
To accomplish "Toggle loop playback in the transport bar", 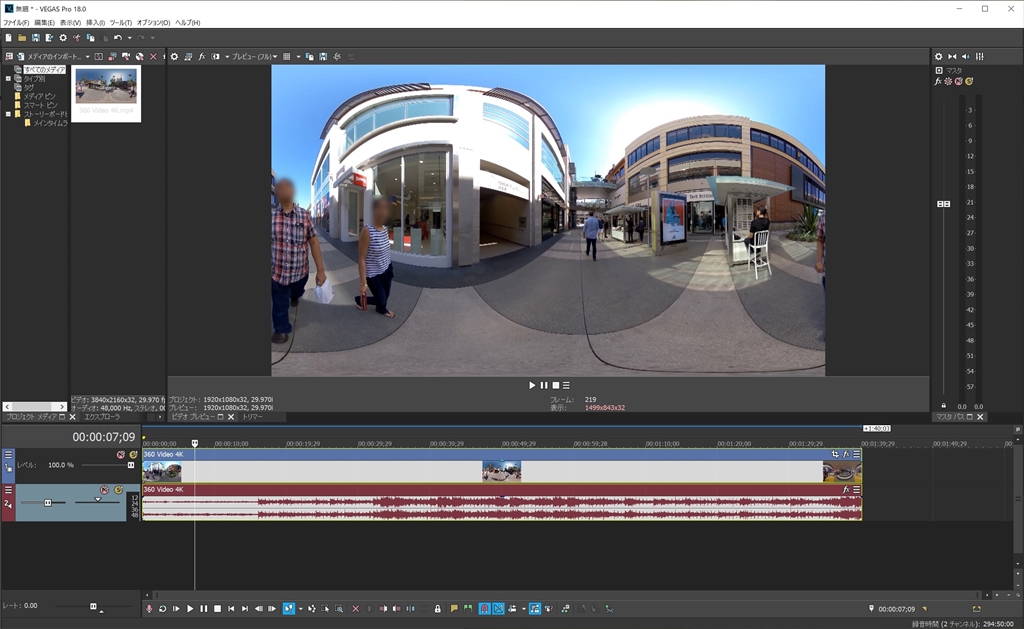I will 163,608.
